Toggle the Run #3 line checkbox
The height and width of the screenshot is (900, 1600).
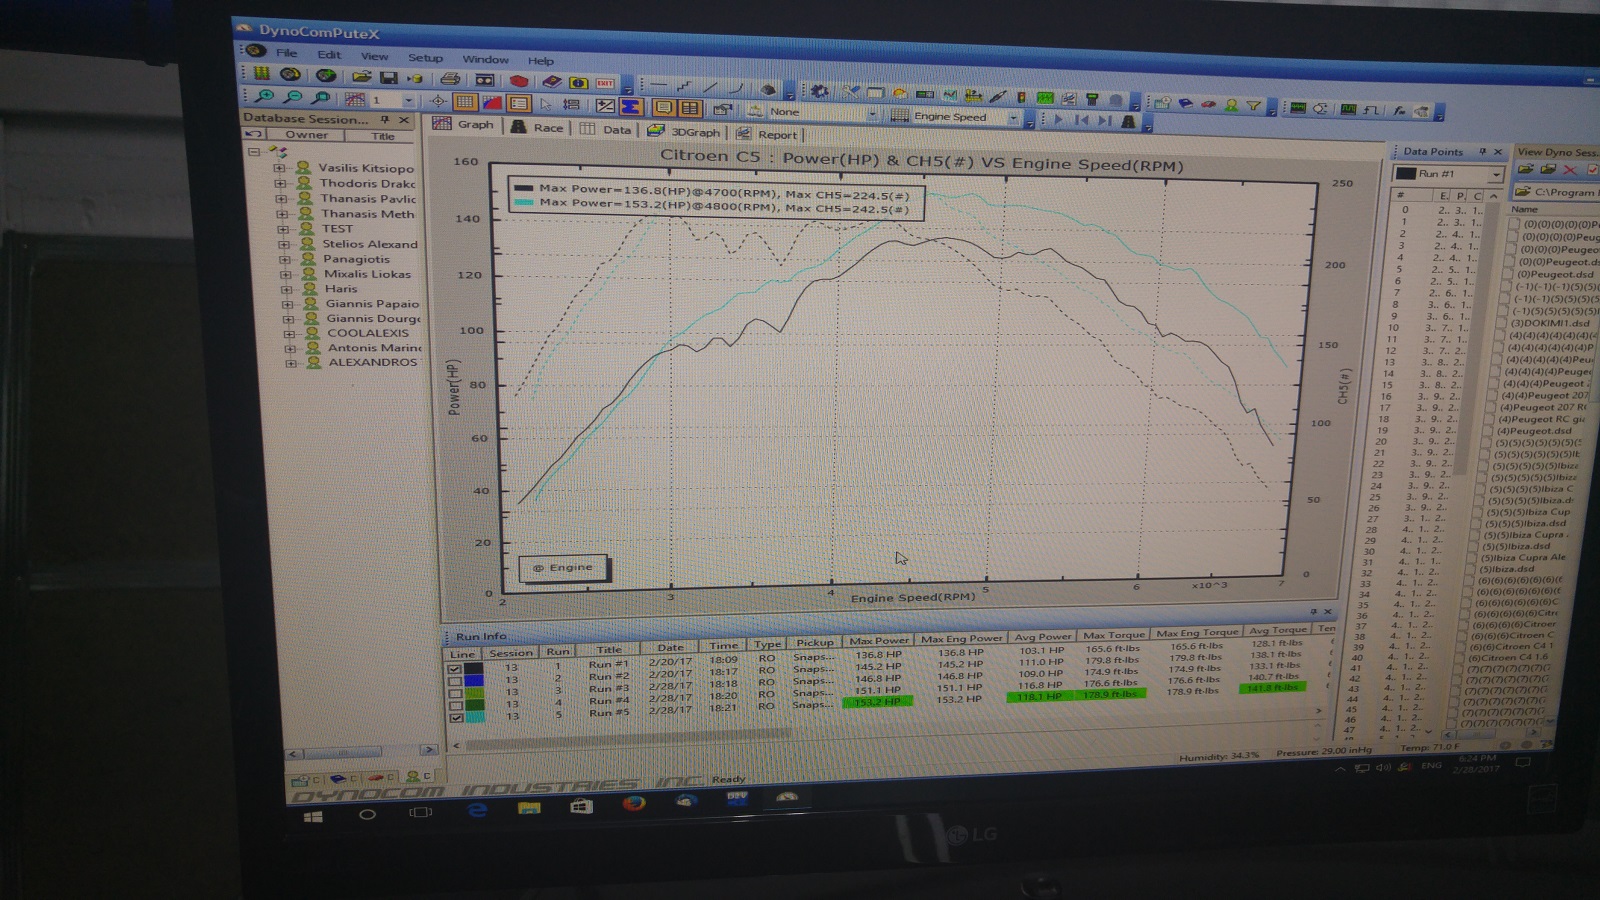point(455,693)
